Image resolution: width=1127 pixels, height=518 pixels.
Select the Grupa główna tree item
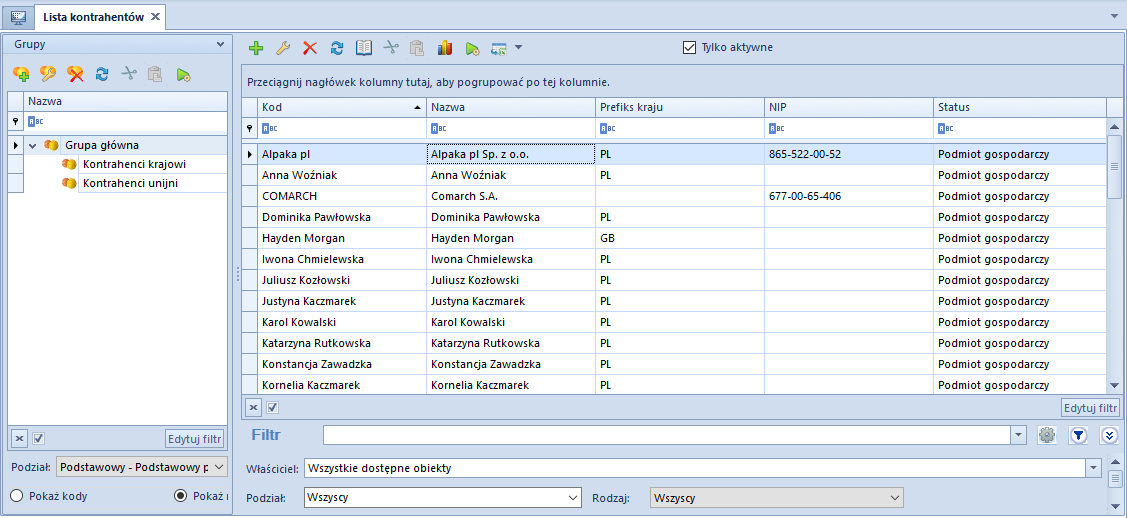(101, 145)
